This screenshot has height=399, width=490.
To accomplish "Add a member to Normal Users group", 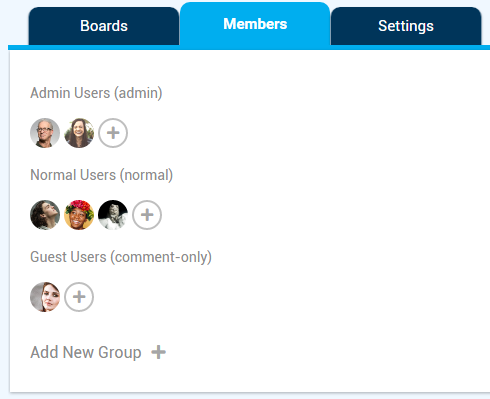I will 147,215.
